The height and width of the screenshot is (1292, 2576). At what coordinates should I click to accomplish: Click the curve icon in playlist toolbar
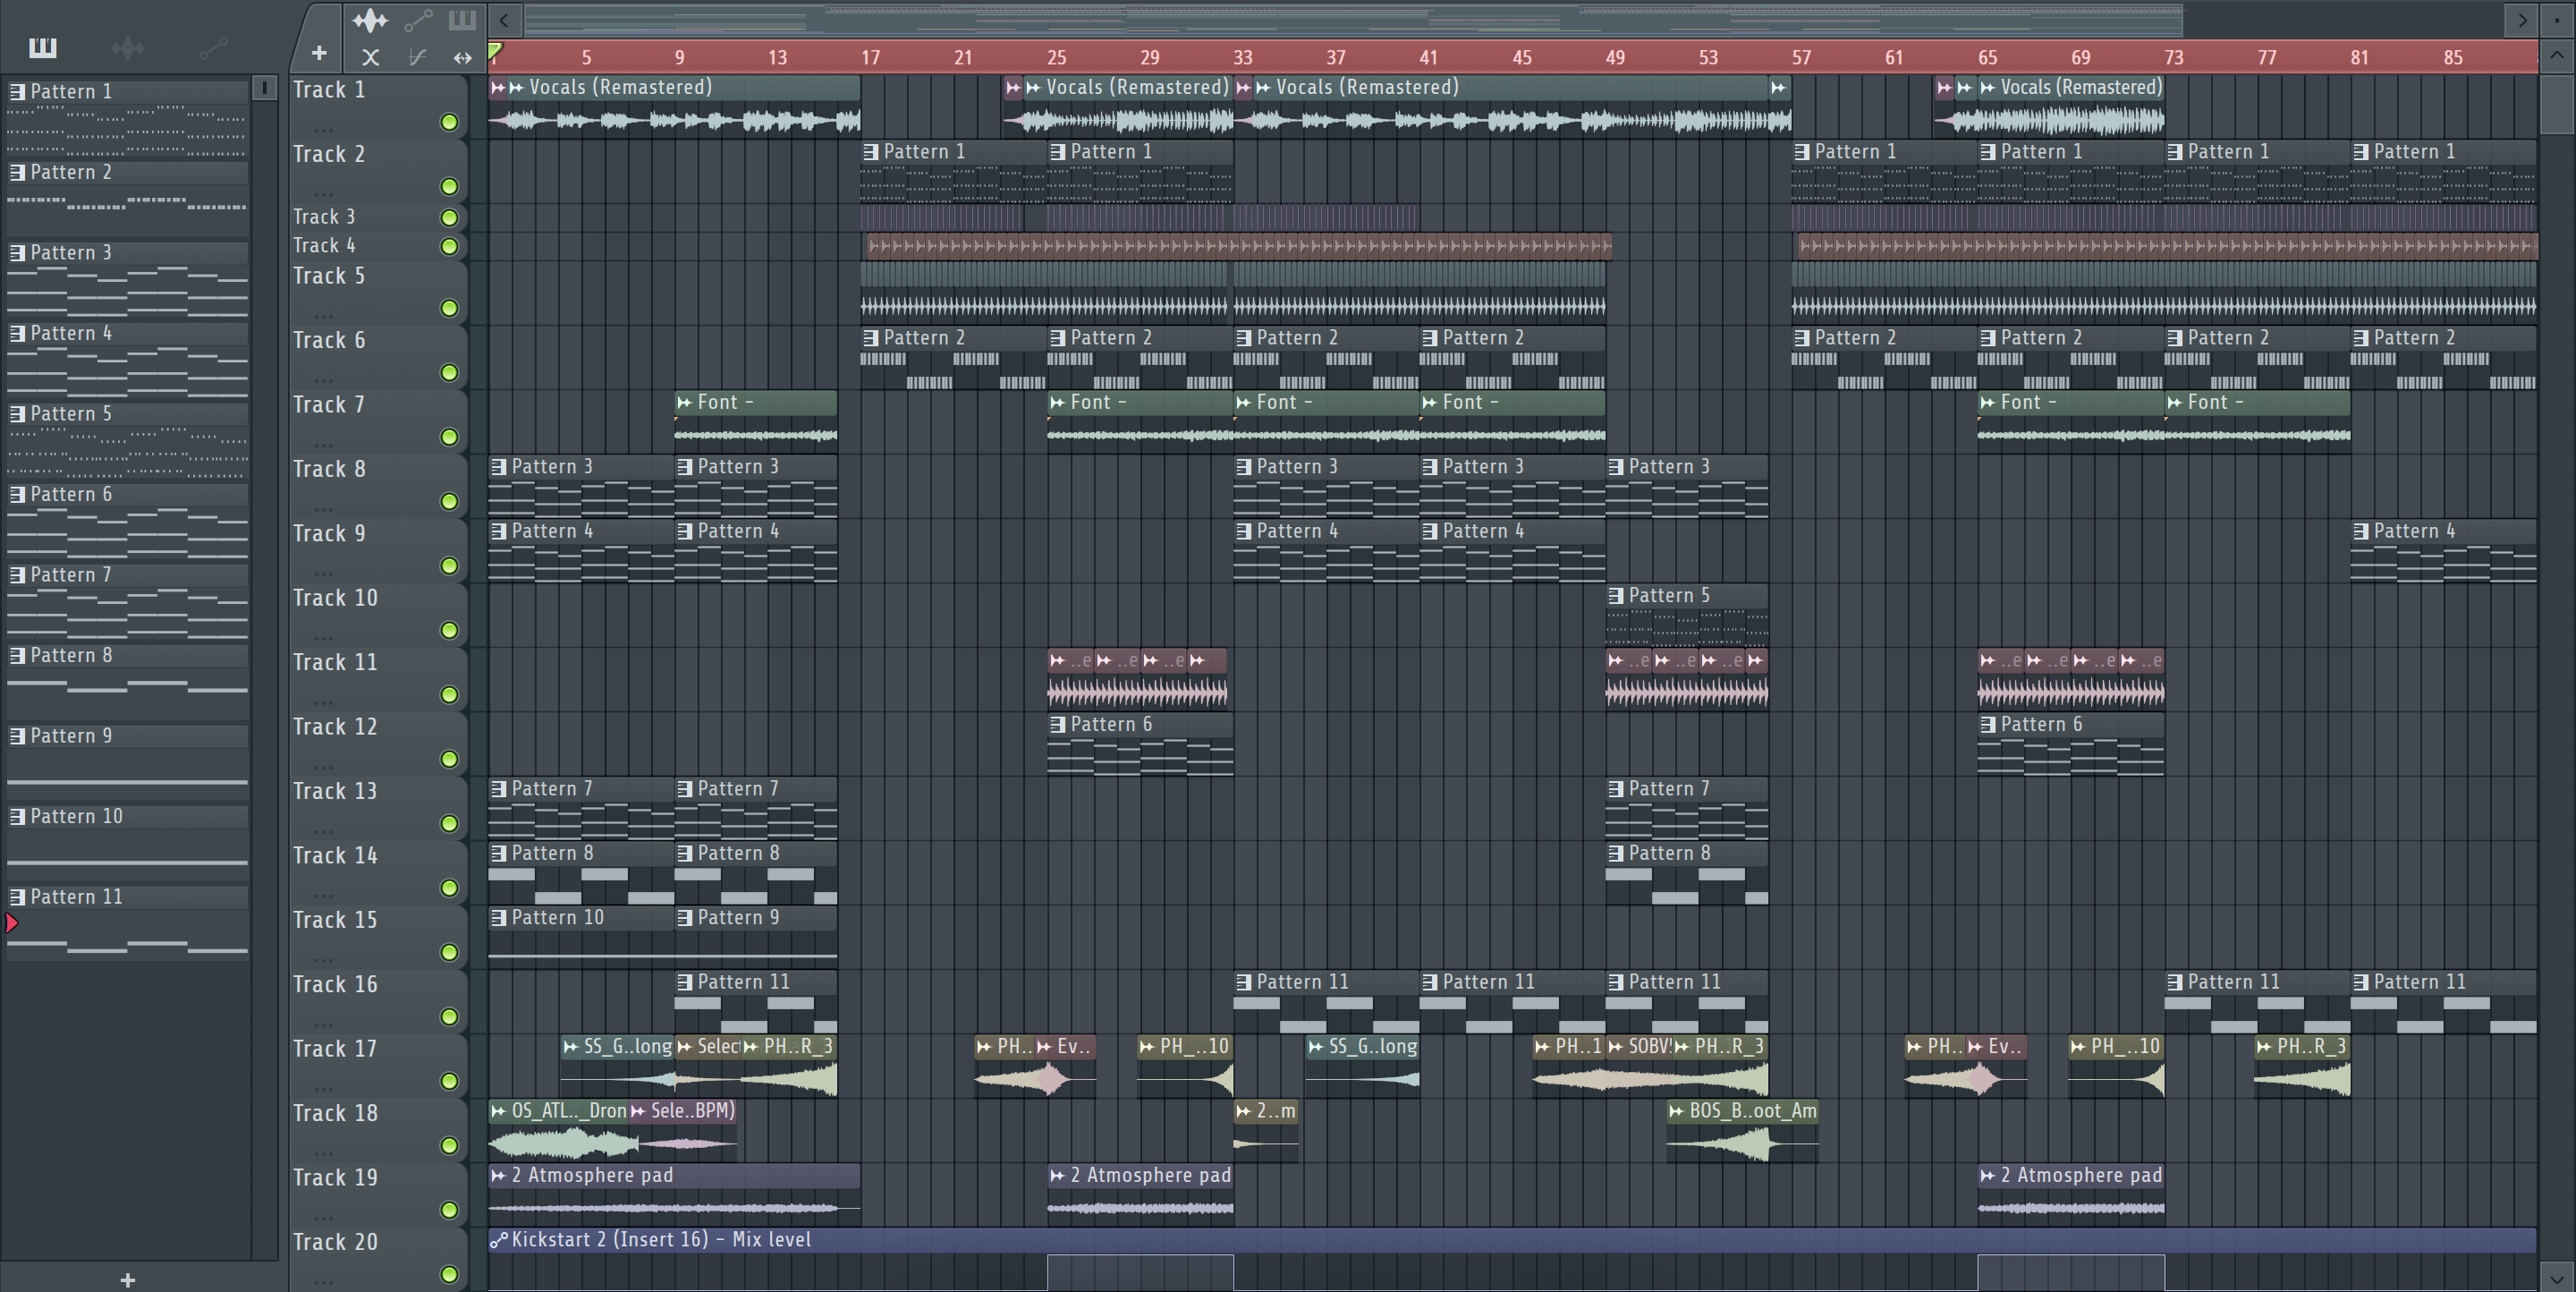coord(418,57)
